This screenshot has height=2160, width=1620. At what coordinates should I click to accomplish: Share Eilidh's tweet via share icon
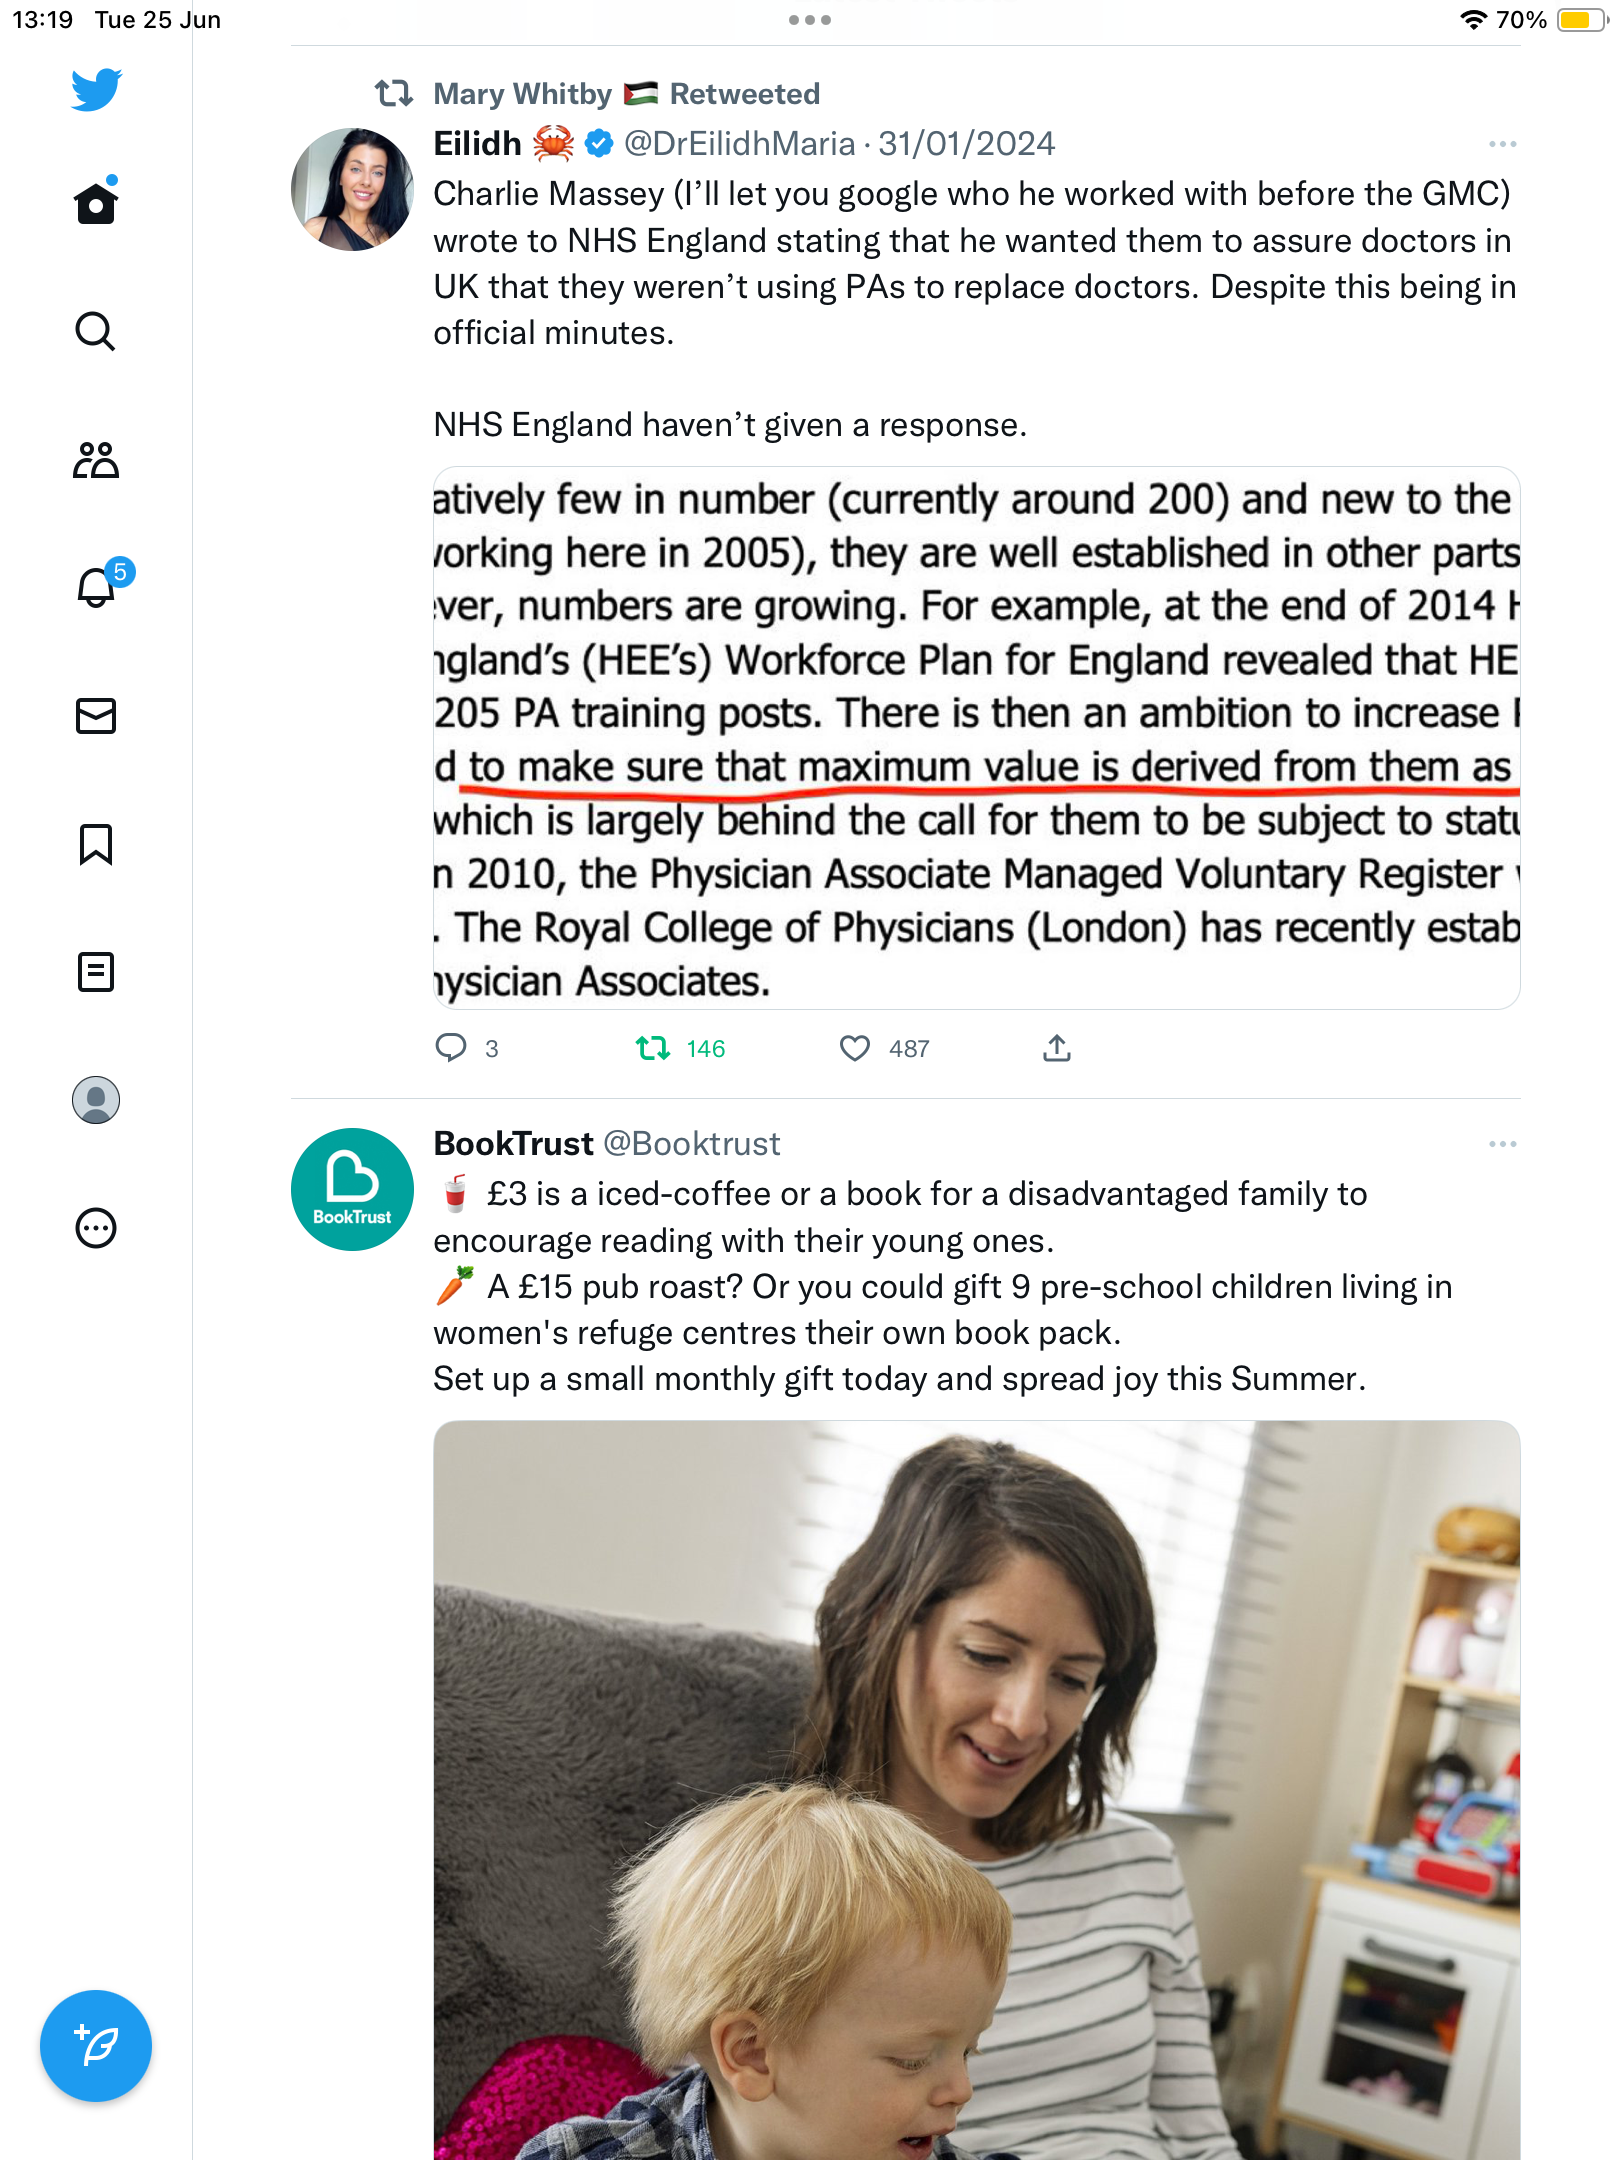(1057, 1048)
